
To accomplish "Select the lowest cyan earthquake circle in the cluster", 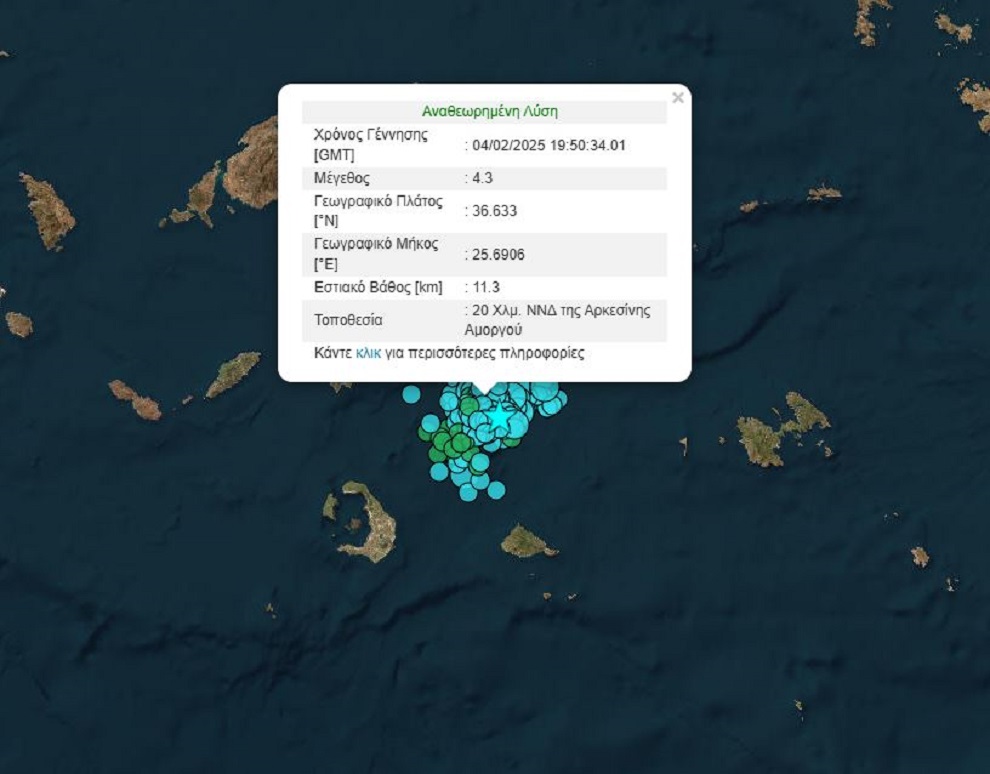I will click(x=496, y=490).
